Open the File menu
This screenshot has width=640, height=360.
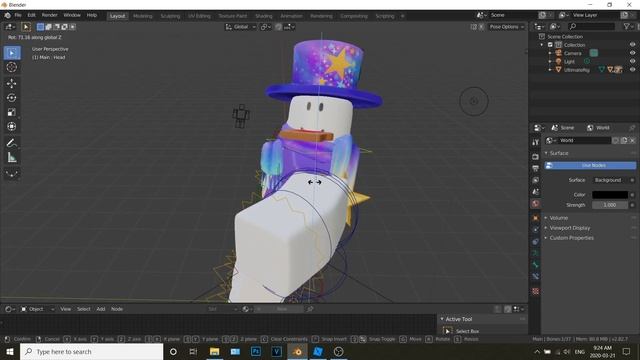(x=18, y=15)
